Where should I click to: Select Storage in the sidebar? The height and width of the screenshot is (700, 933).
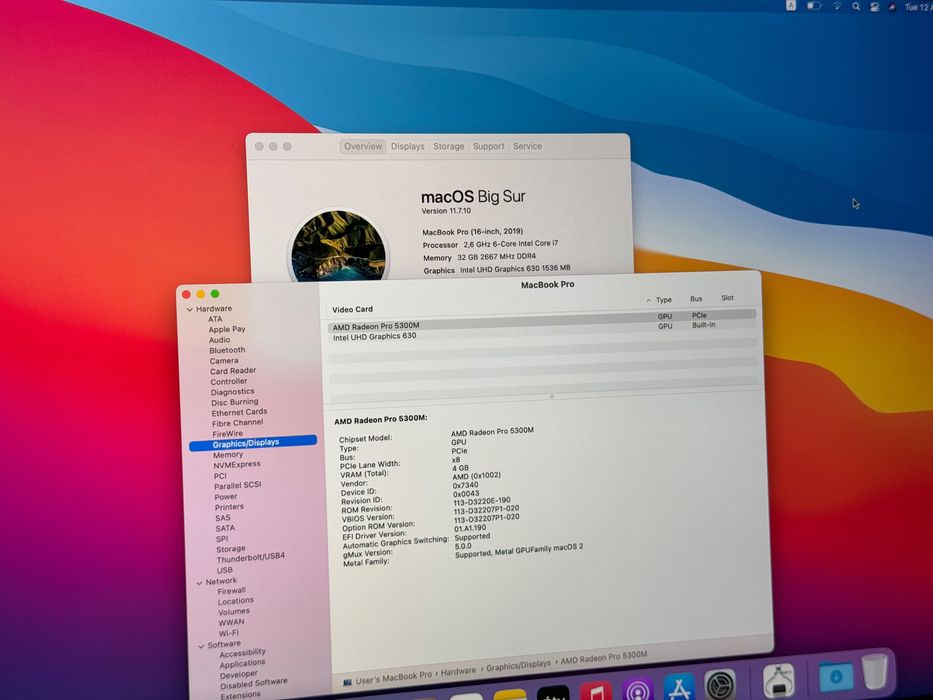point(231,549)
